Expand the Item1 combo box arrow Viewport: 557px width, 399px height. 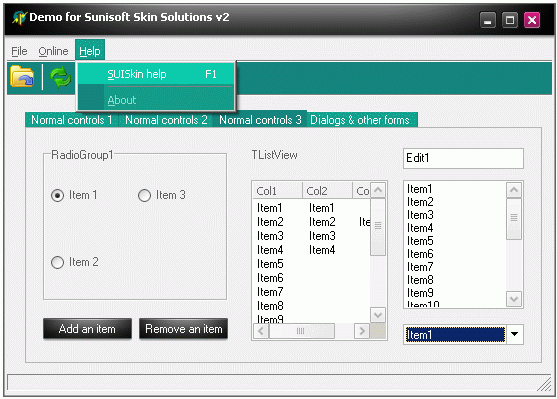coord(514,334)
